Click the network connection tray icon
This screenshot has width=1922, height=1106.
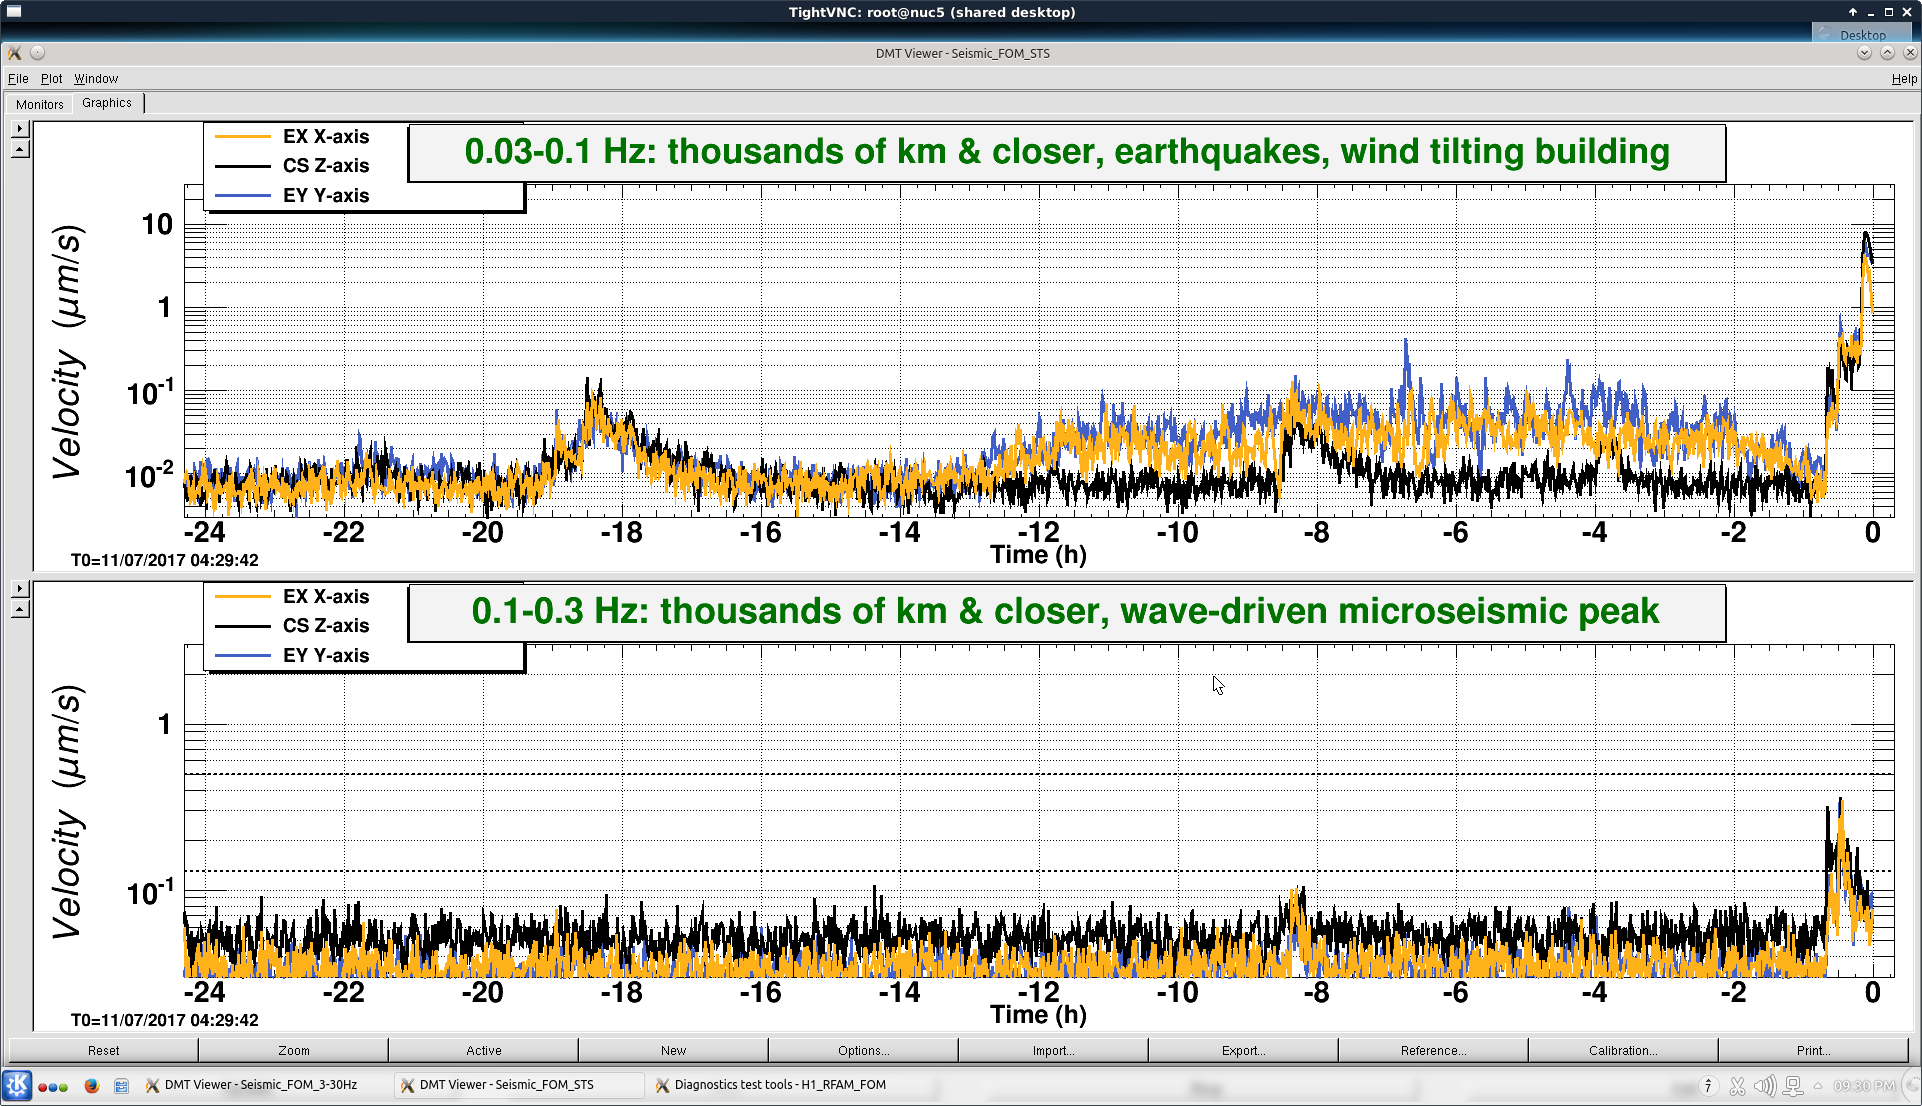pos(1793,1086)
